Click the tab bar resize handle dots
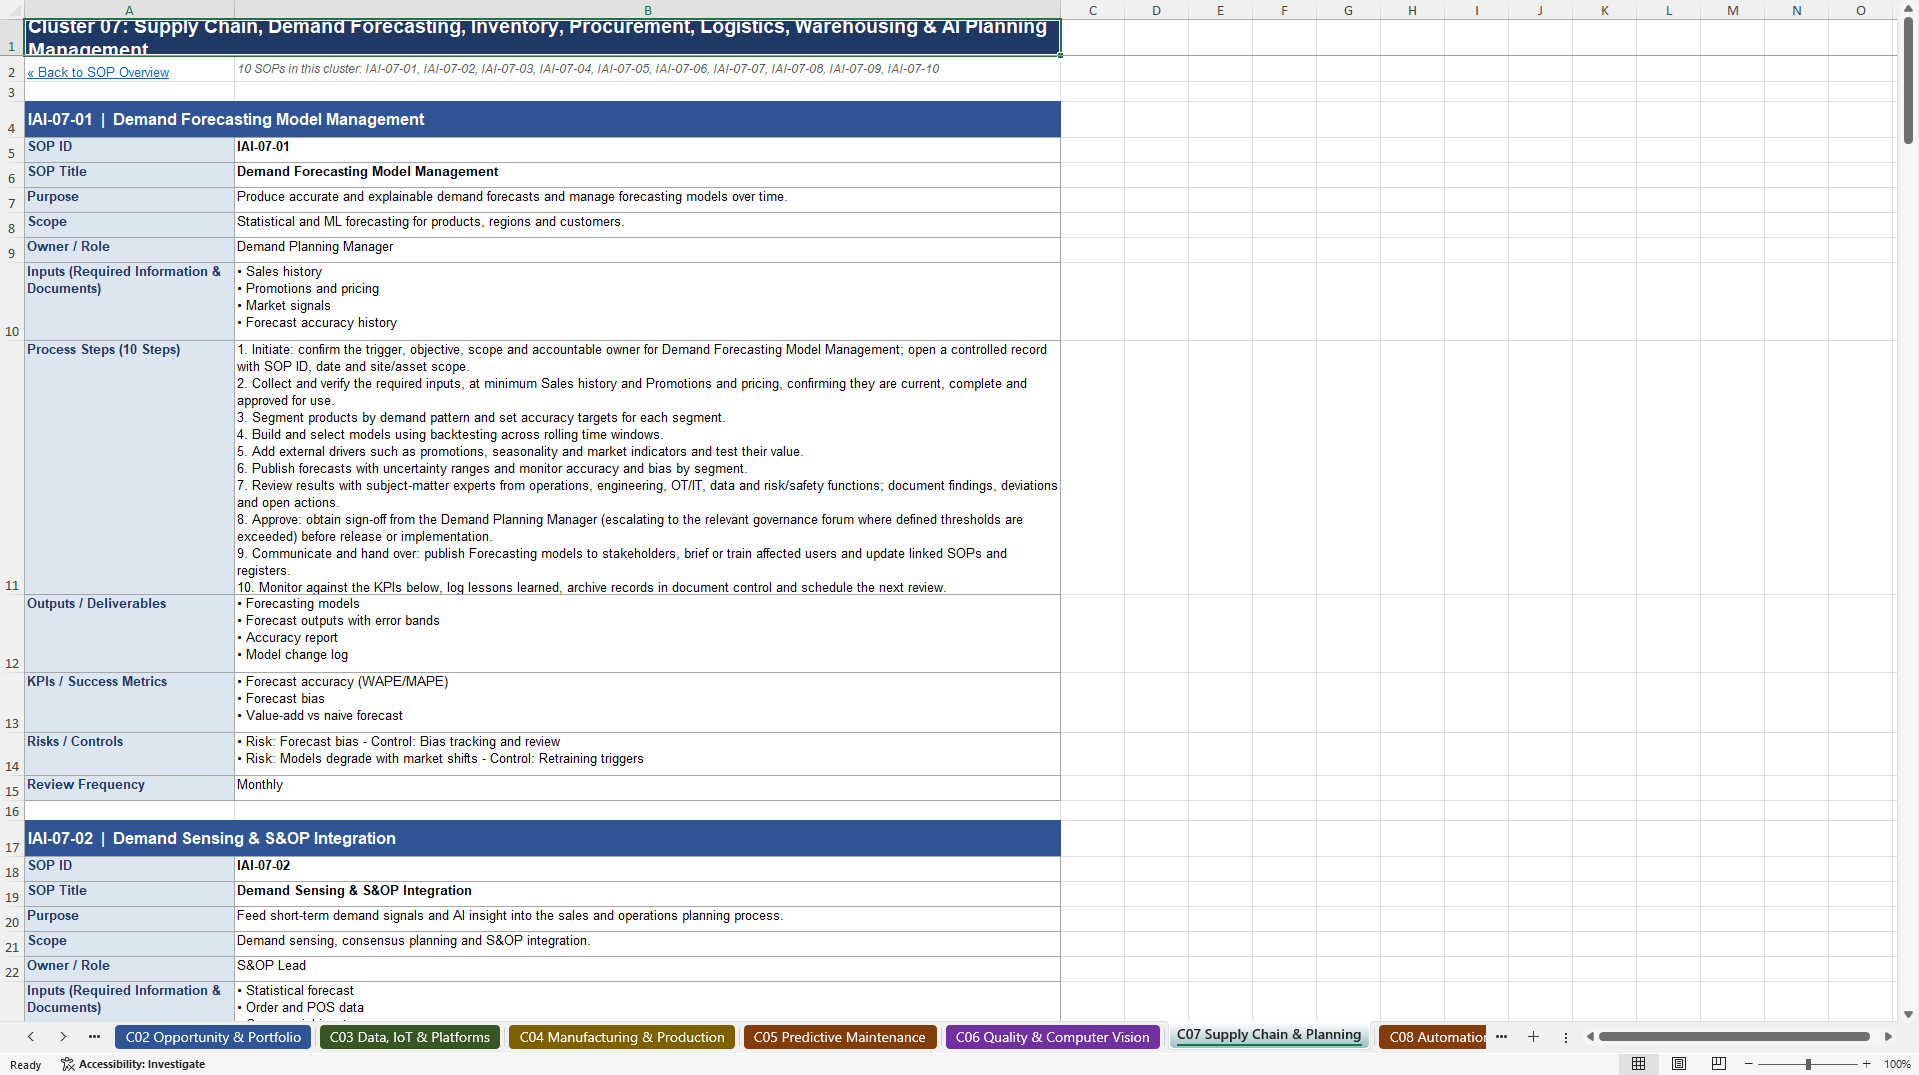The width and height of the screenshot is (1919, 1075). click(1566, 1037)
